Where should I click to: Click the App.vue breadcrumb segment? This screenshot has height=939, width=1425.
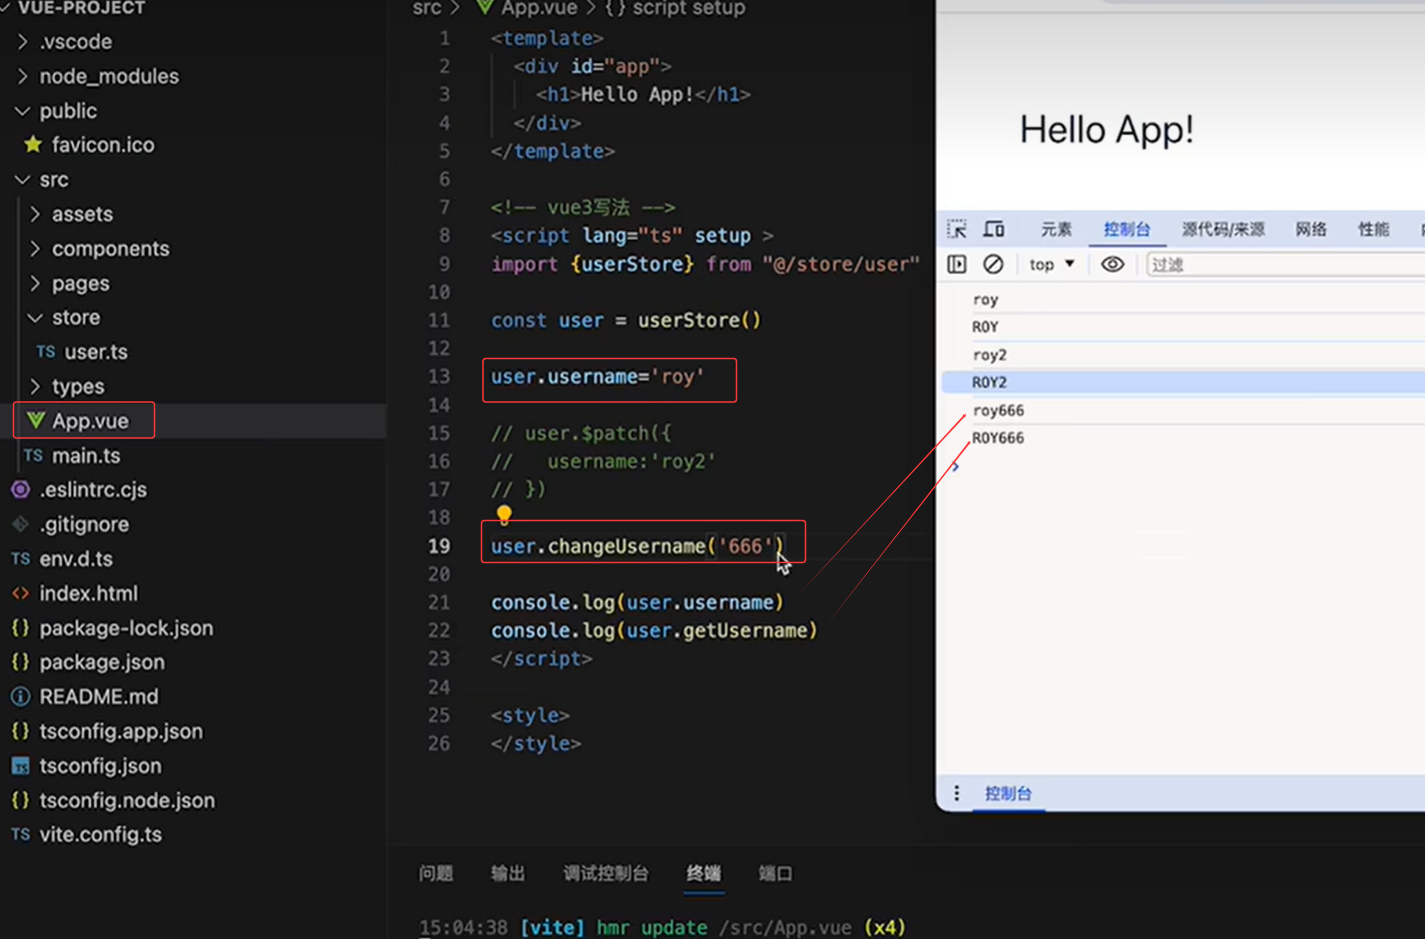click(539, 8)
